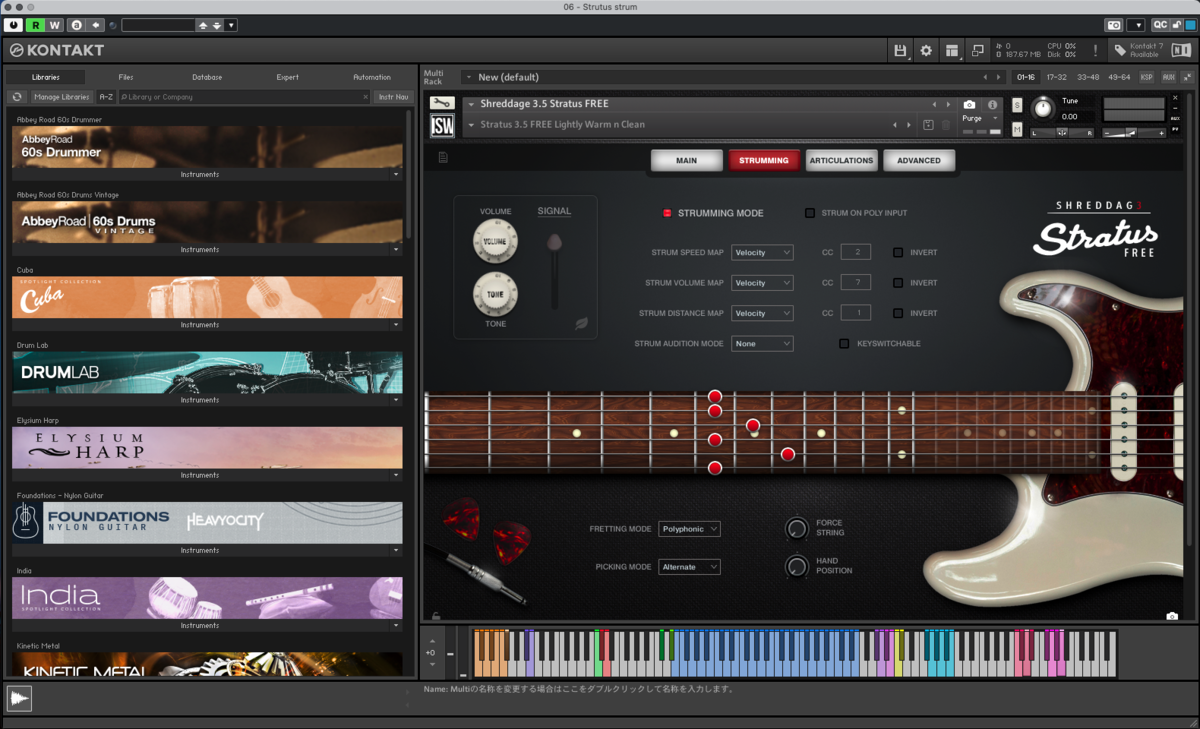Select the 17-32 channel page button

click(x=1056, y=77)
